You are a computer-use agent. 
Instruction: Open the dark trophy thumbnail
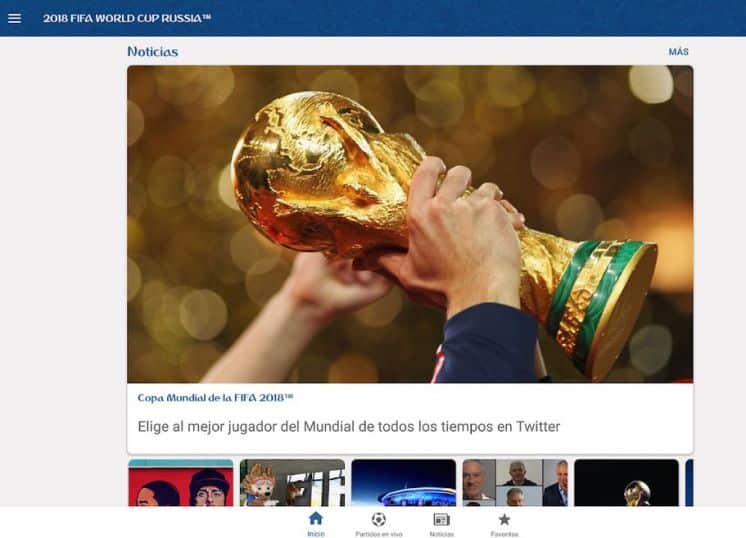click(x=627, y=482)
